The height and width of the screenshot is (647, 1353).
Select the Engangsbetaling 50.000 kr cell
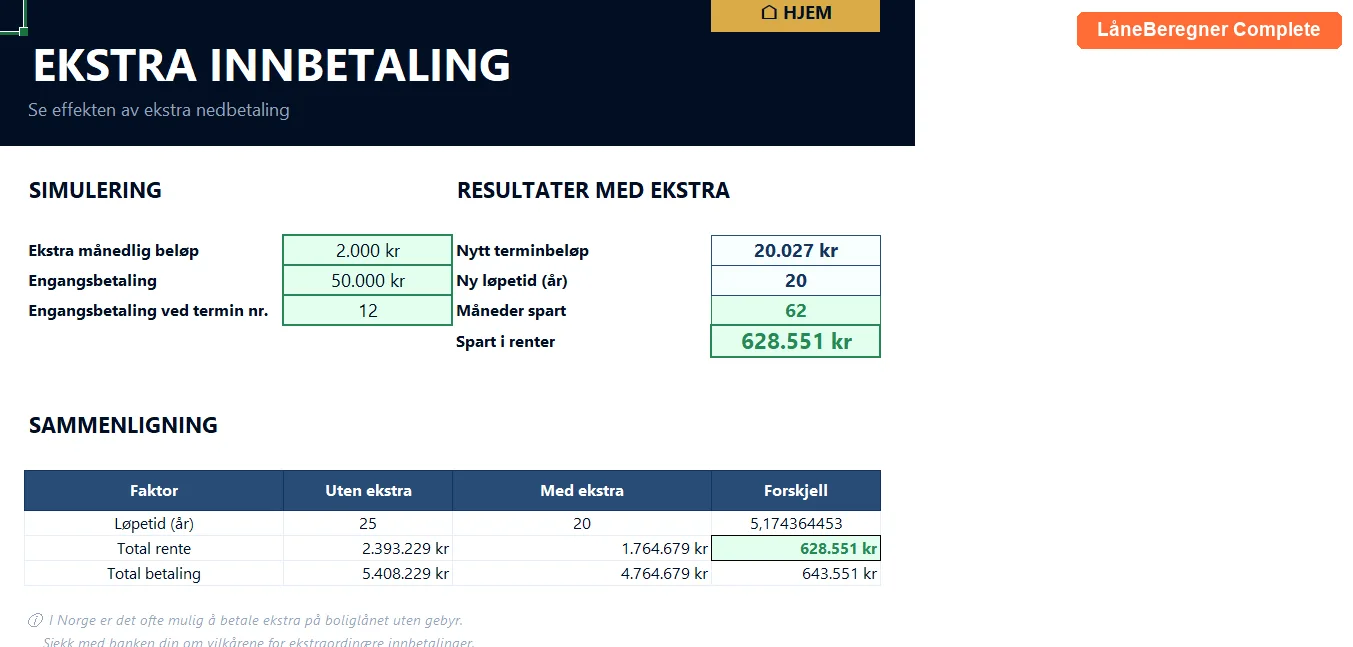click(368, 281)
